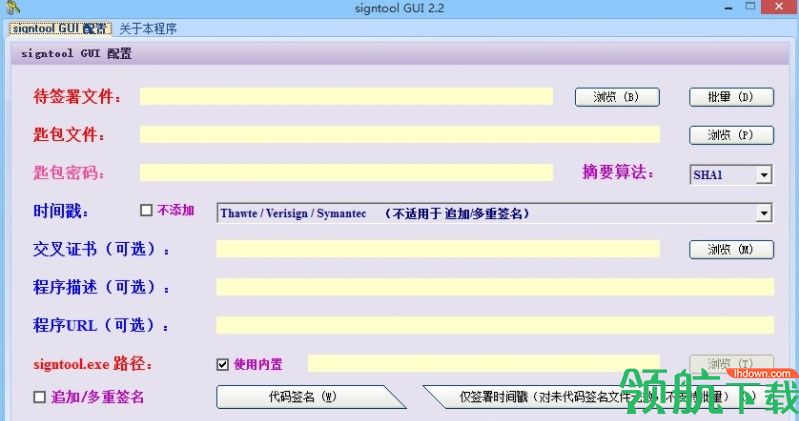
Task: Focus the 匙包文件 input field
Action: point(400,135)
